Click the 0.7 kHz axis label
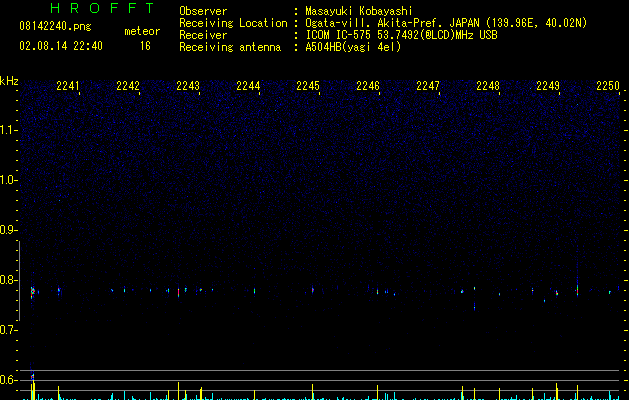This screenshot has height=400, width=629. click(x=8, y=330)
